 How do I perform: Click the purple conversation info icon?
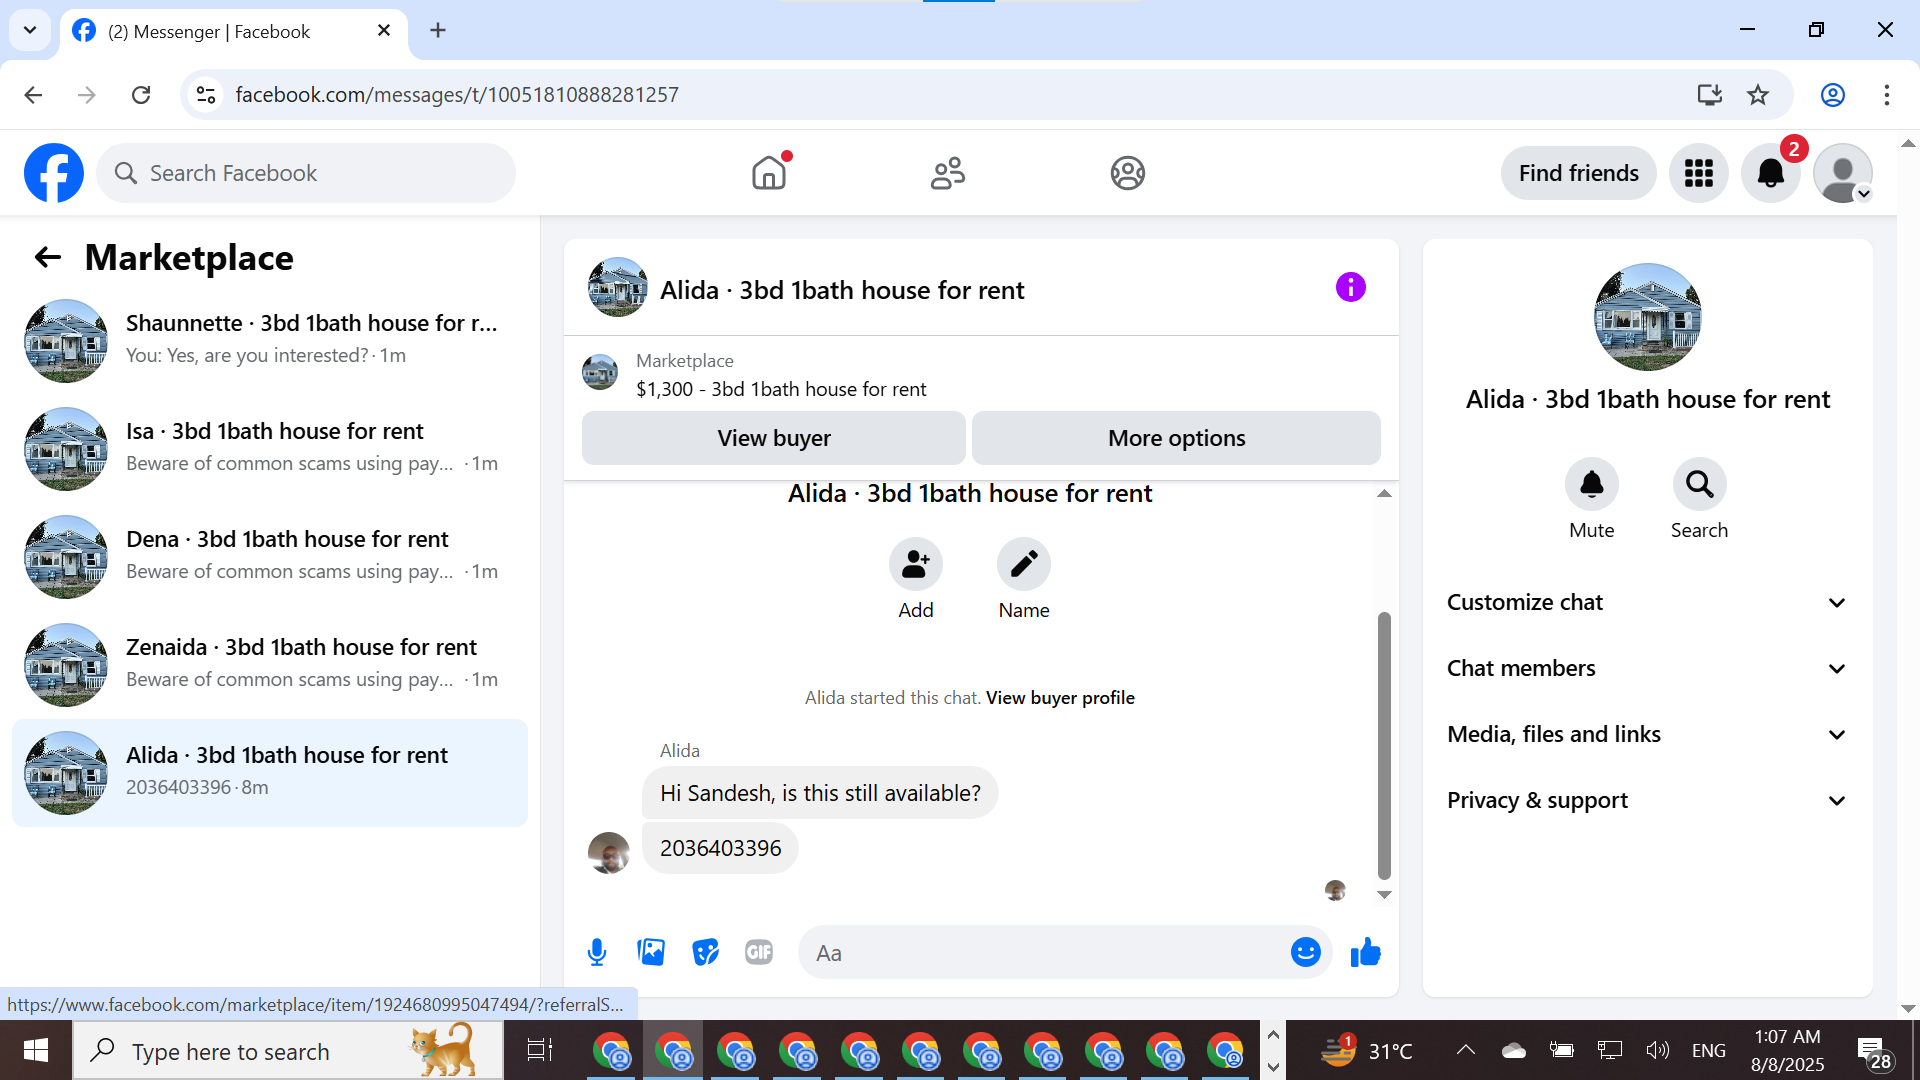click(x=1350, y=288)
